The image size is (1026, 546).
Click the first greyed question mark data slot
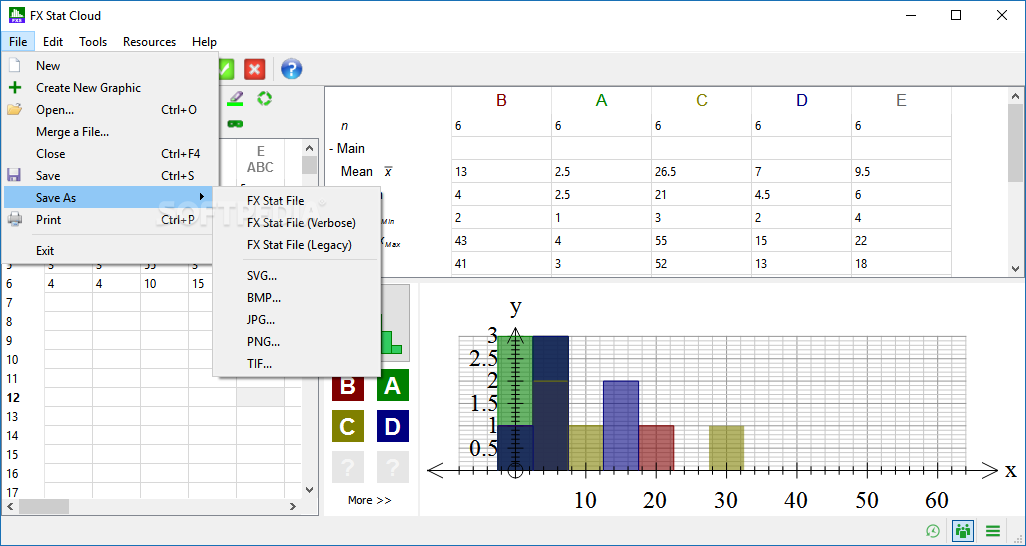pos(347,467)
